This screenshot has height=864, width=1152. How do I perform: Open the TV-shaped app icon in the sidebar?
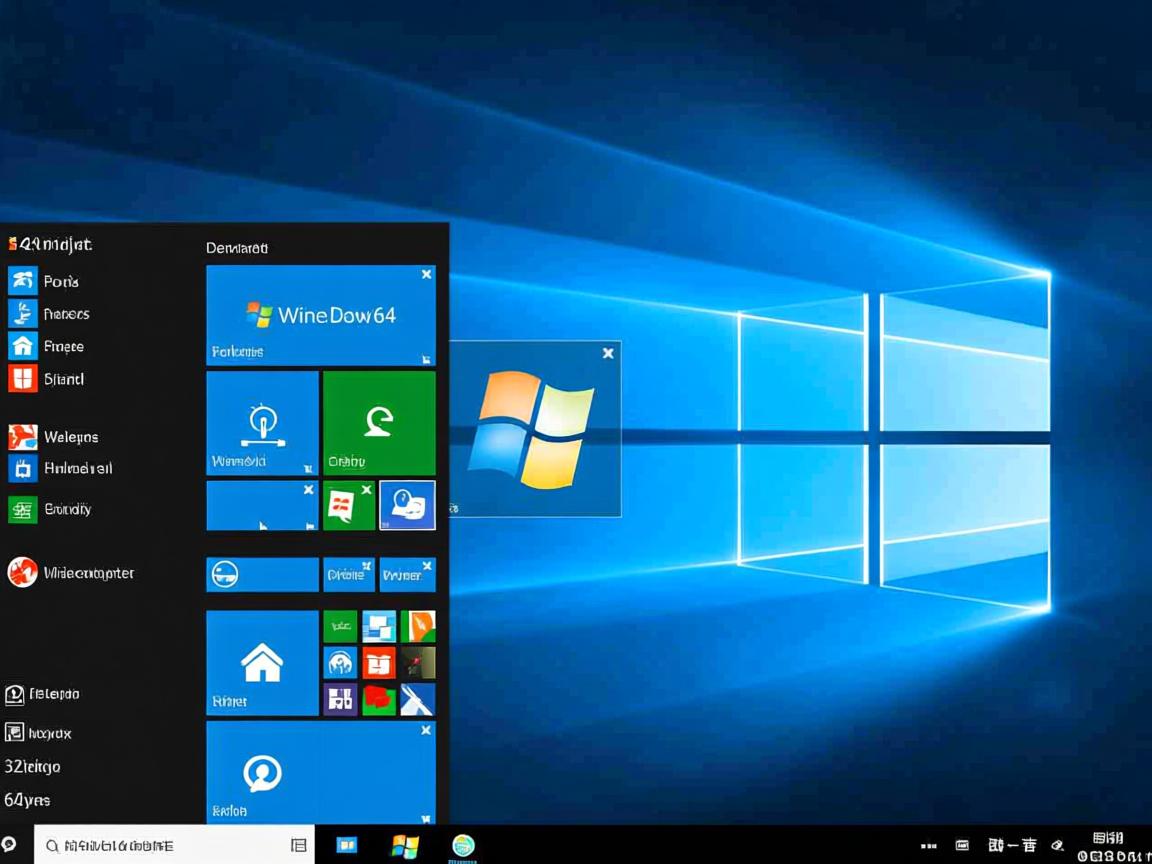tap(22, 468)
